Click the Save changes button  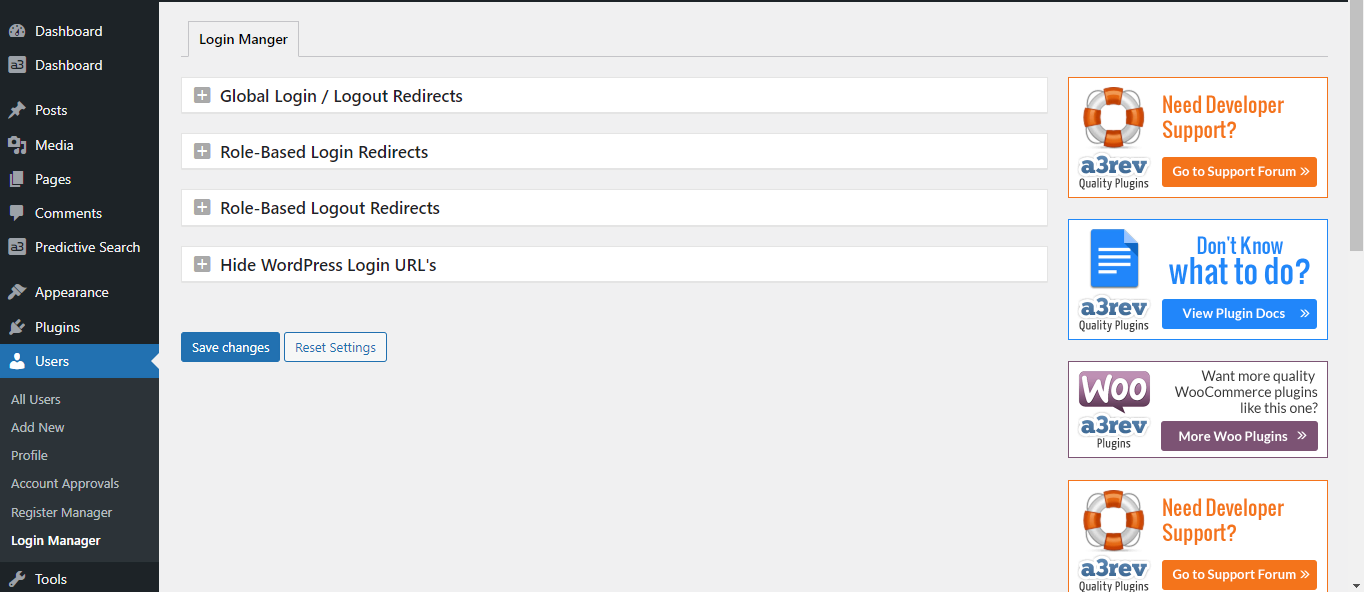[230, 347]
